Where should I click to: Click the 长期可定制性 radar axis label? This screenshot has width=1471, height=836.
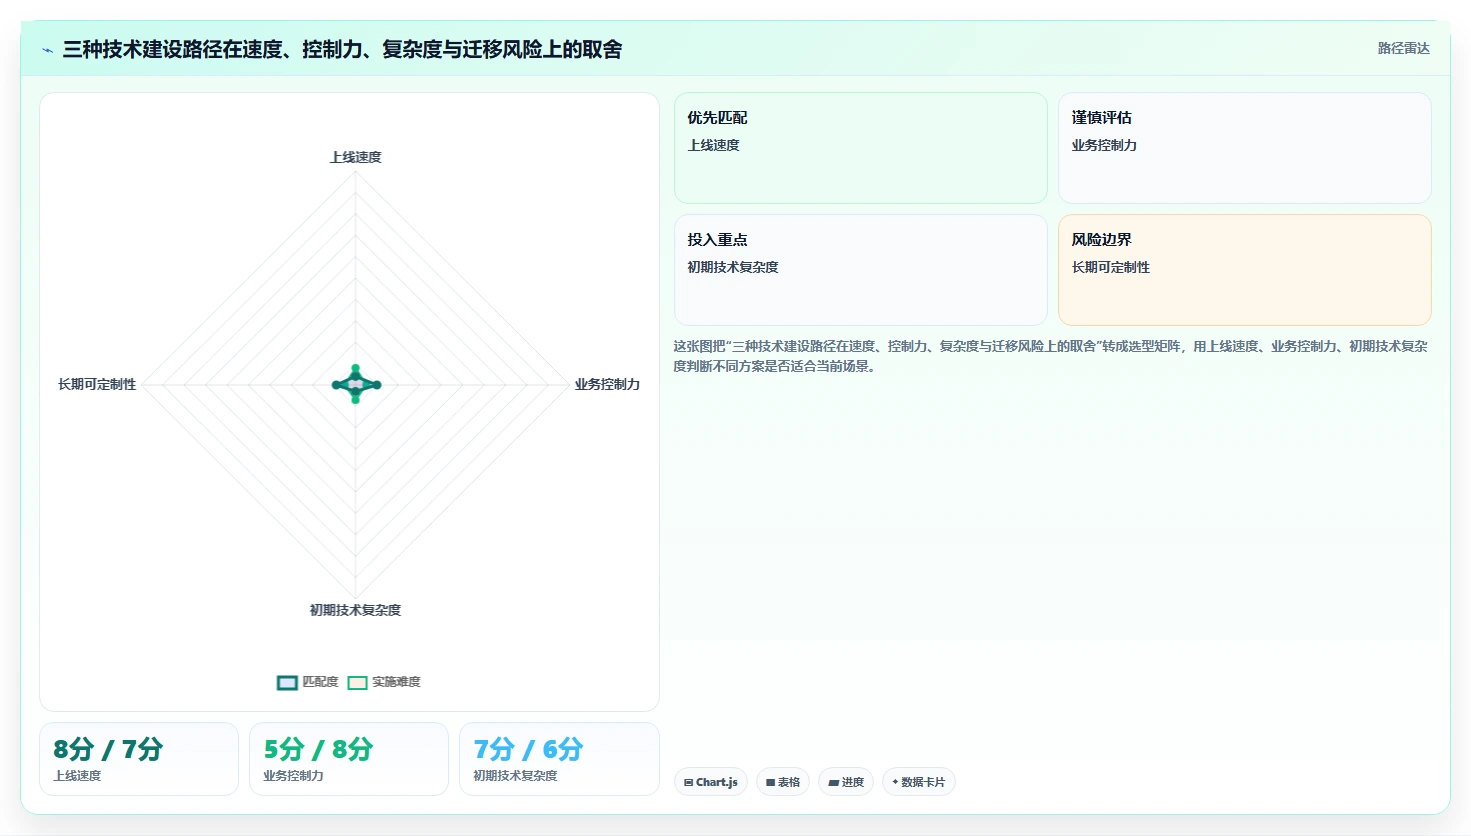pyautogui.click(x=97, y=384)
